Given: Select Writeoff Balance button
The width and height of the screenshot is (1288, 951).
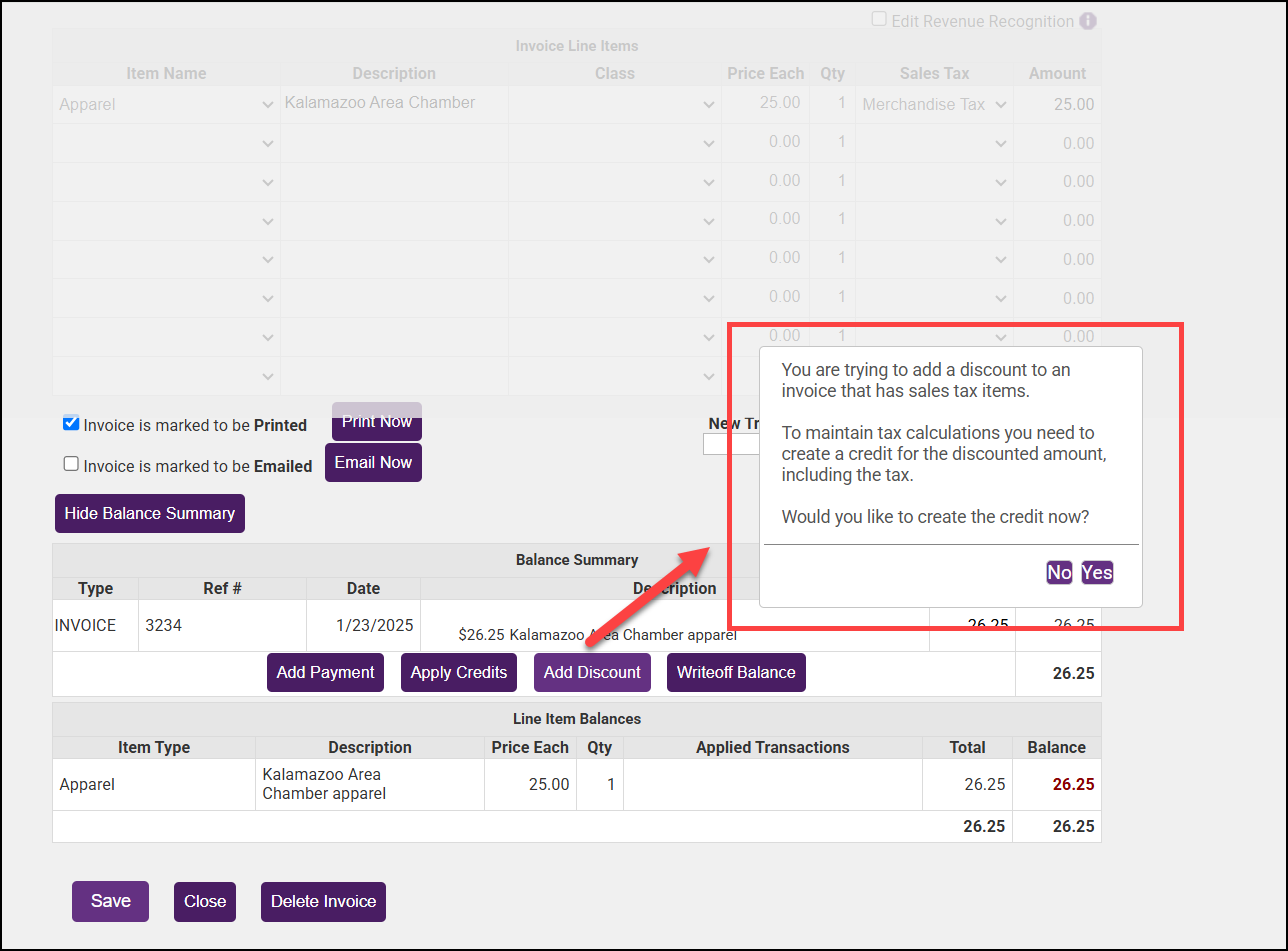Looking at the screenshot, I should 736,672.
